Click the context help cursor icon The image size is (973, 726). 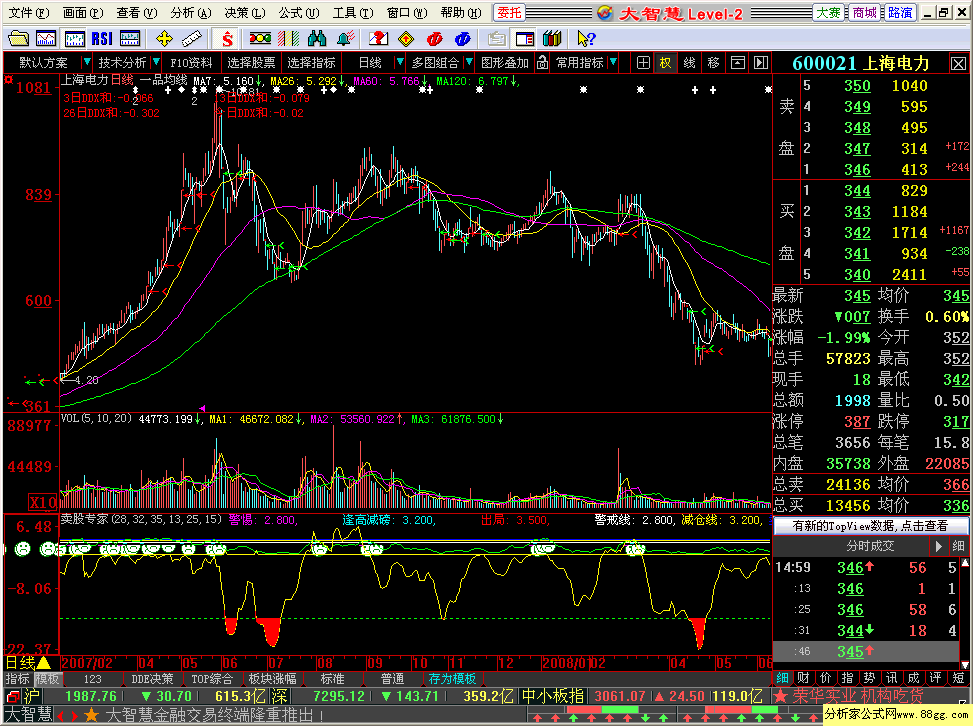(x=586, y=38)
